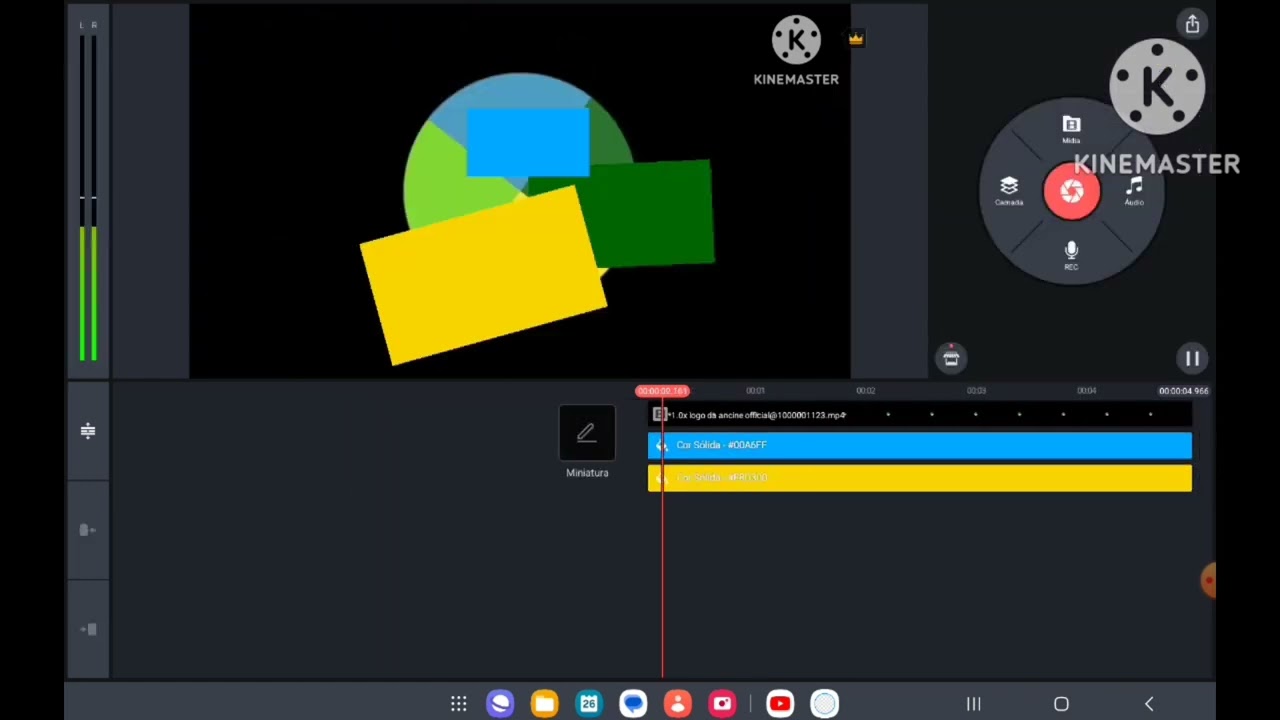1280x720 pixels.
Task: Click the 00:01 ruler mark
Action: [755, 391]
